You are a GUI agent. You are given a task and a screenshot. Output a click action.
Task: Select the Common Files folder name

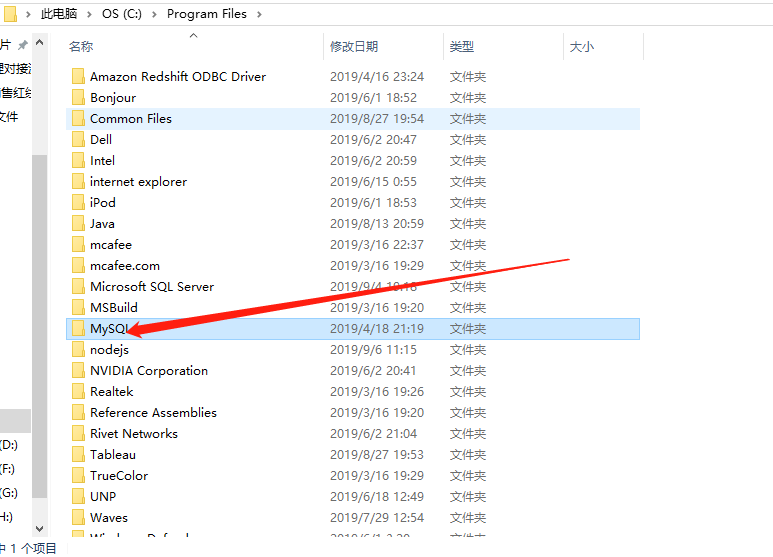pyautogui.click(x=131, y=119)
